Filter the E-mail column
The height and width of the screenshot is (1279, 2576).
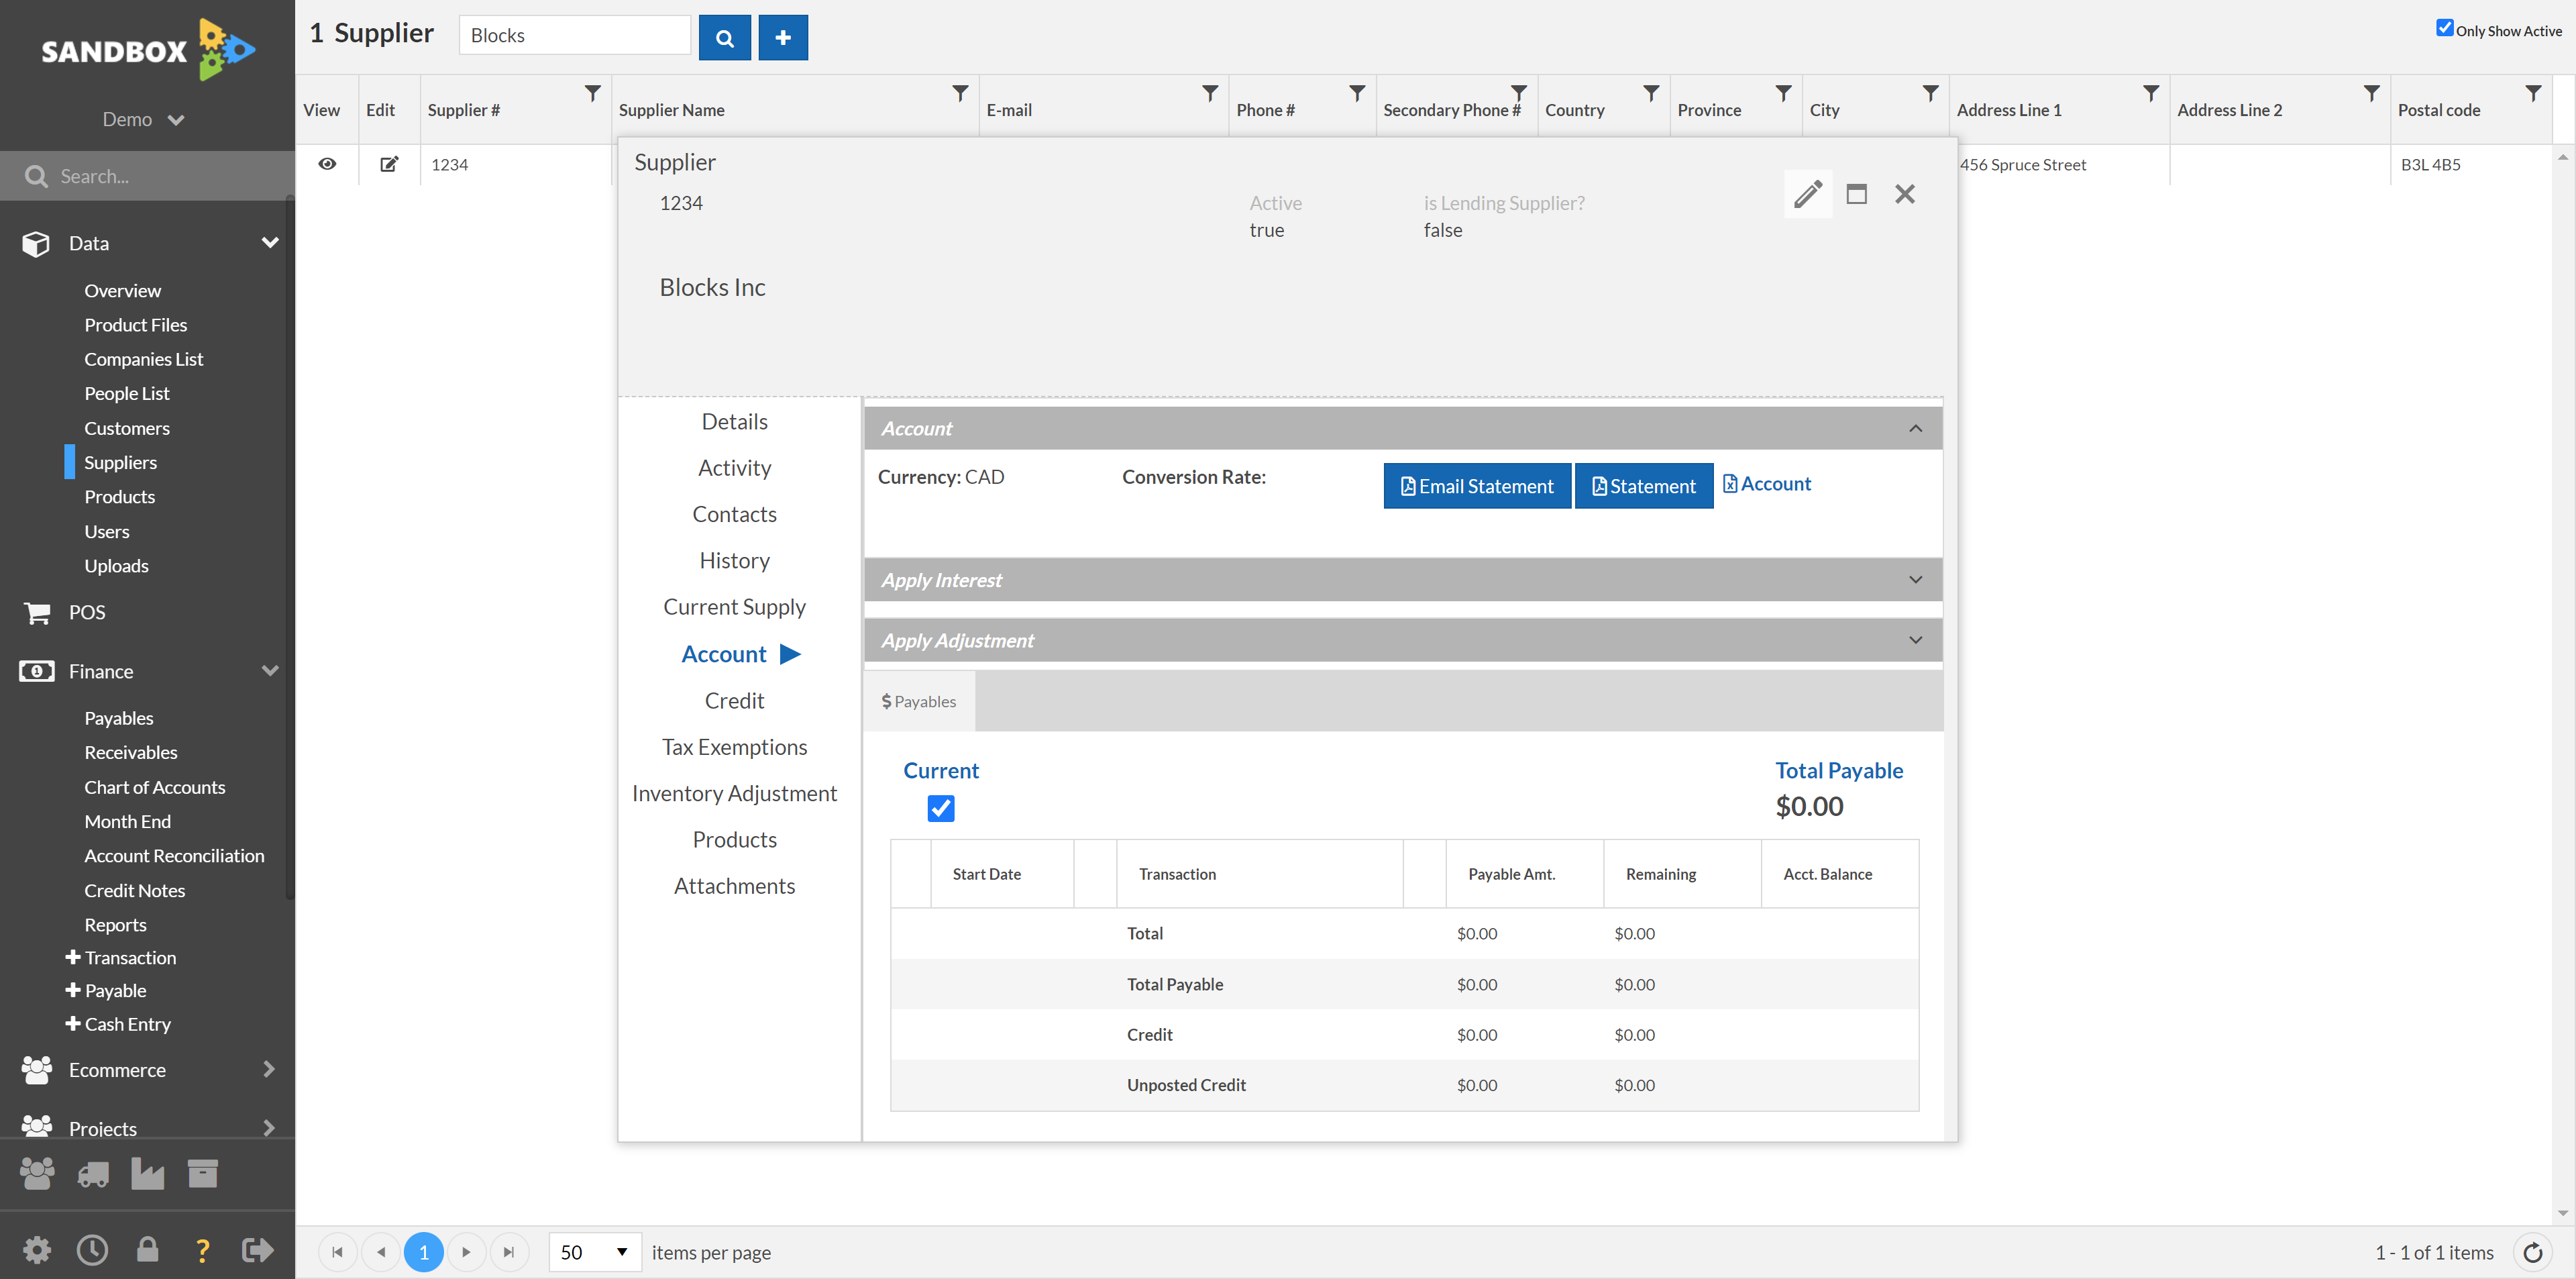tap(1209, 94)
